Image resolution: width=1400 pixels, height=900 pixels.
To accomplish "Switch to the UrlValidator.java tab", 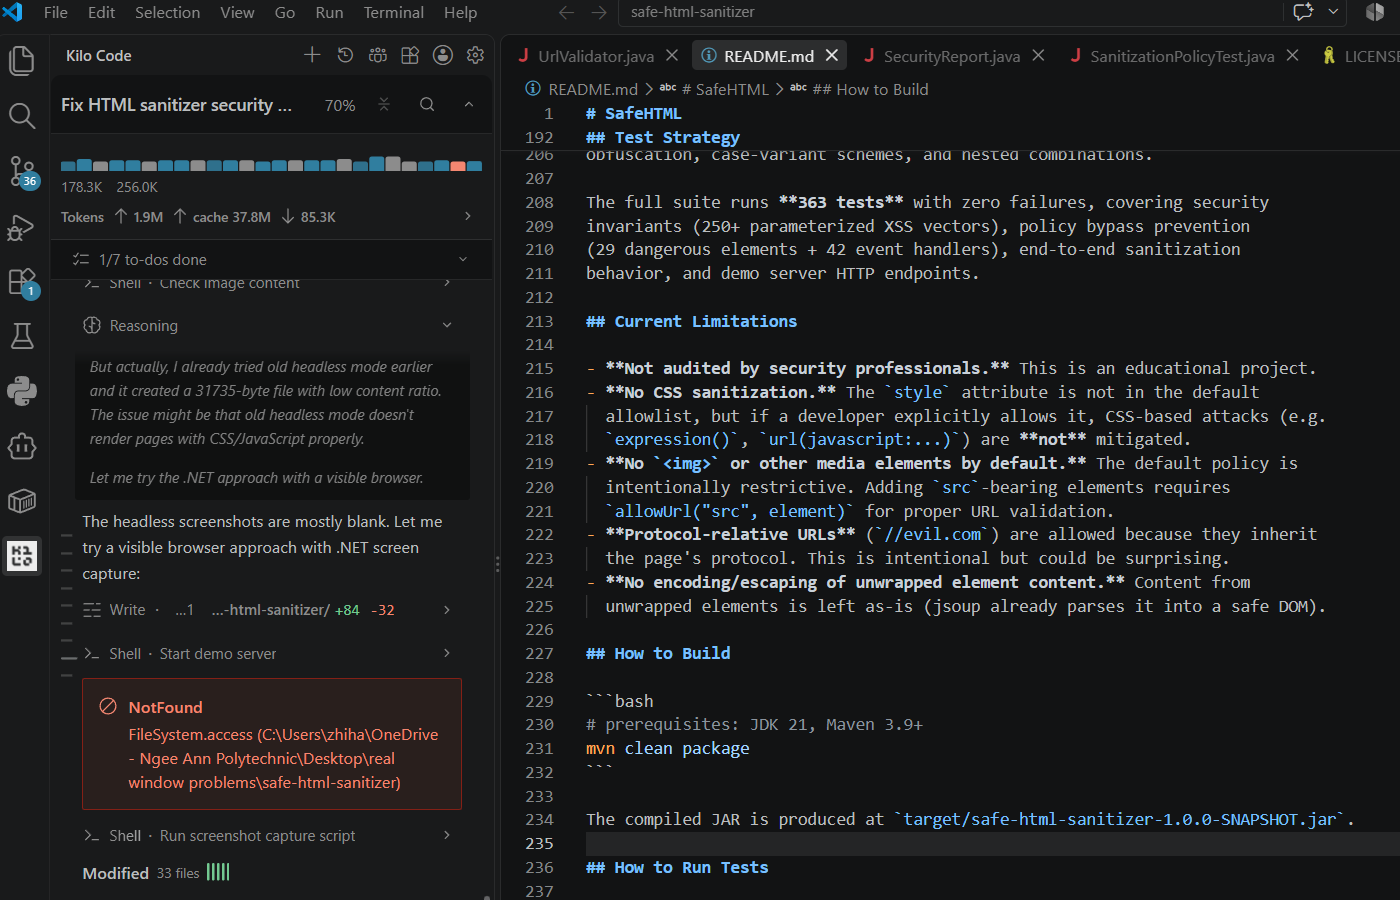I will pos(596,56).
